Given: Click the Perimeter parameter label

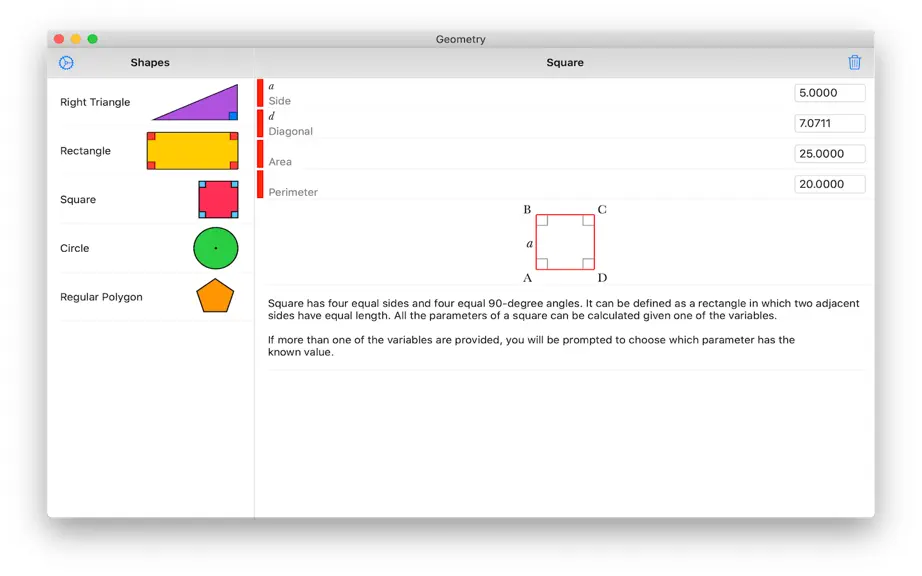Looking at the screenshot, I should coord(293,193).
